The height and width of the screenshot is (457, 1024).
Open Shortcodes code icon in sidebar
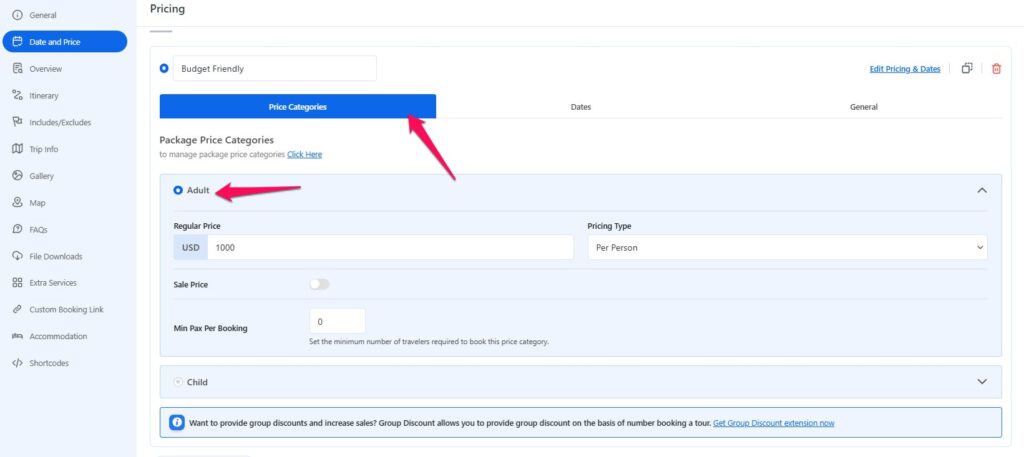[x=17, y=363]
